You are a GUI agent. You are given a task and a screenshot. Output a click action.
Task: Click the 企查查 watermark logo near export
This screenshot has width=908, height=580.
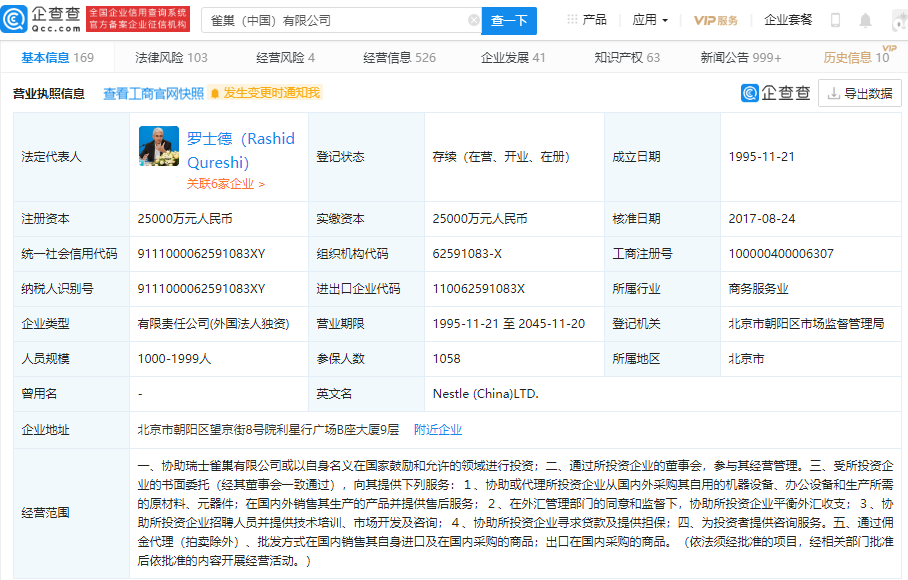pos(775,93)
